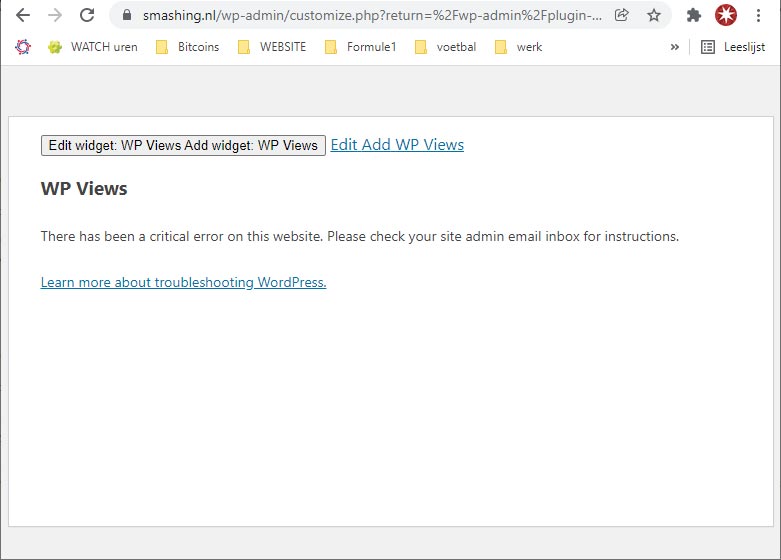781x560 pixels.
Task: Open the werk bookmark folder
Action: [x=519, y=47]
